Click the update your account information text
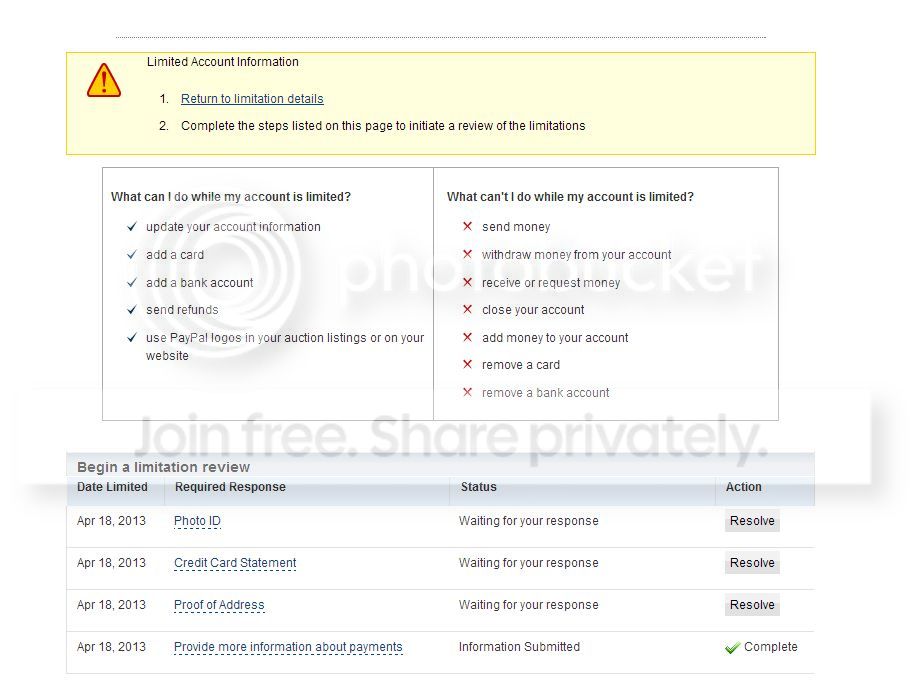Viewport: 915px width, 694px height. [233, 226]
